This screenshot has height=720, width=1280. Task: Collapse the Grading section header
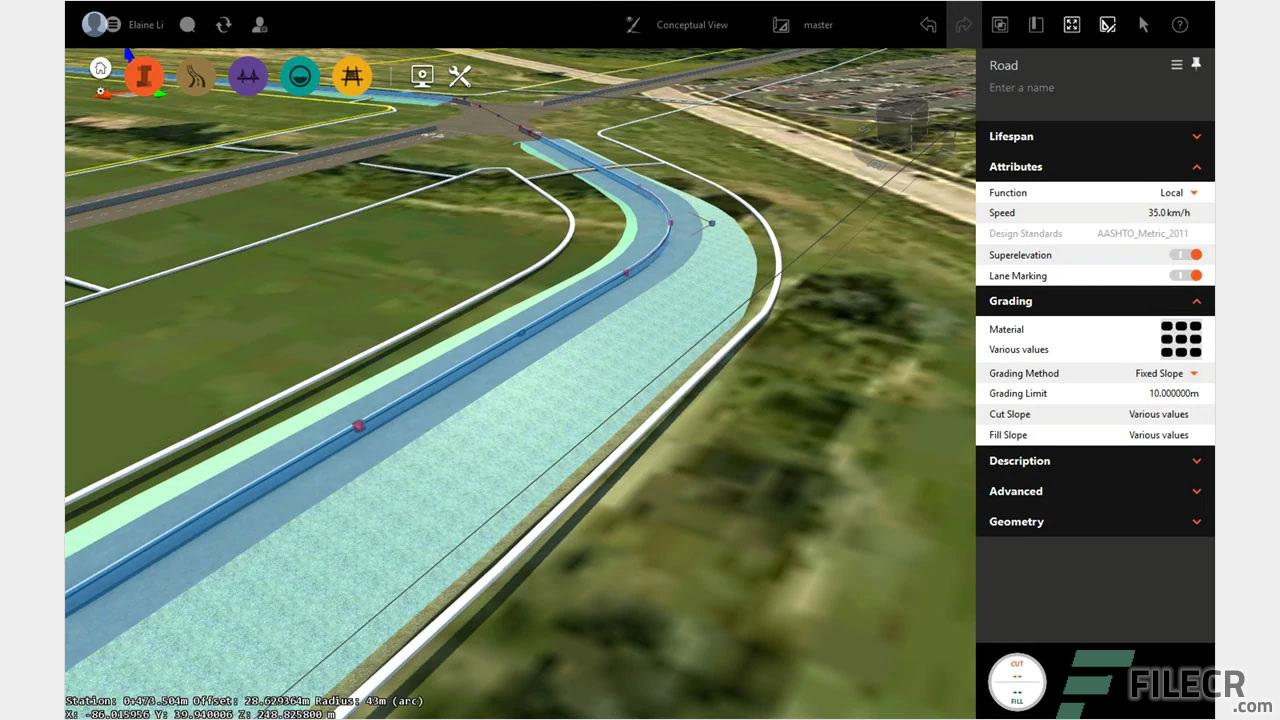coord(1095,301)
